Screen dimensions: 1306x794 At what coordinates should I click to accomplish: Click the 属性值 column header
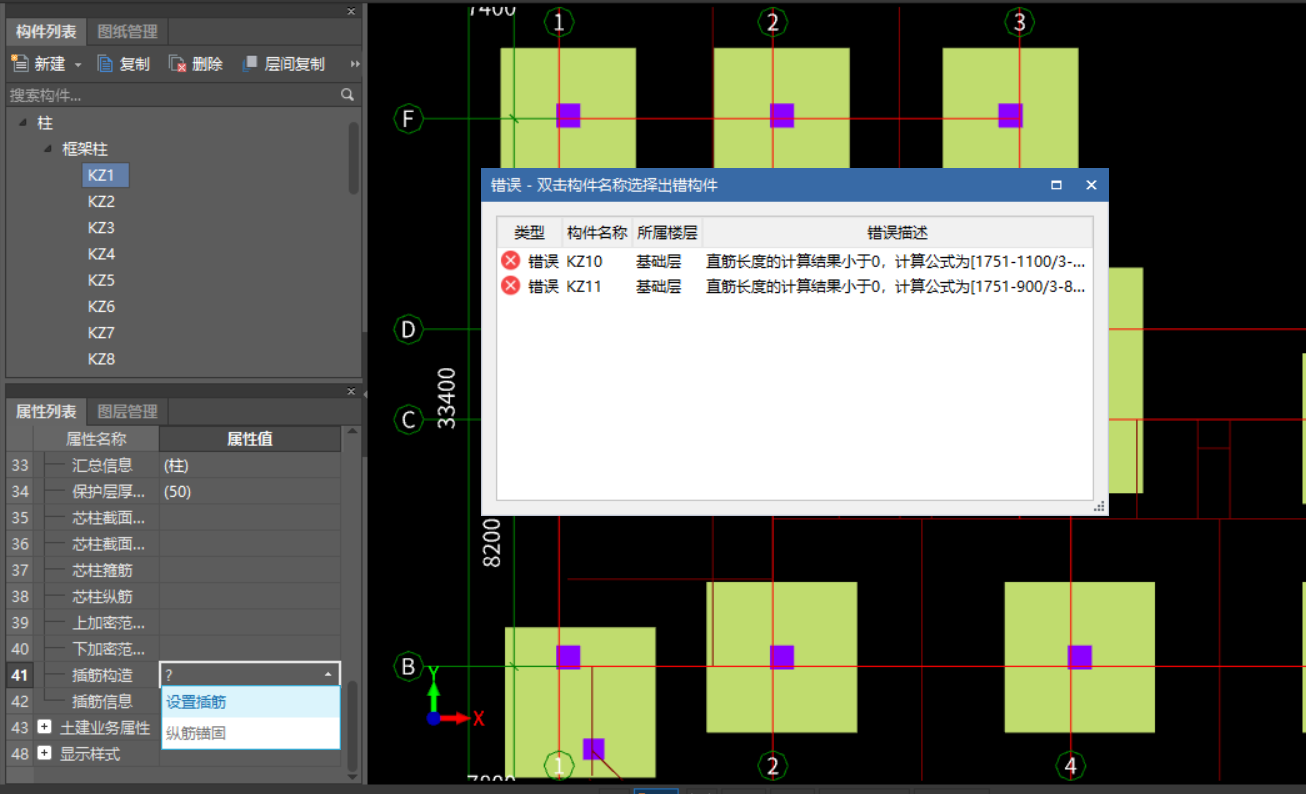[250, 438]
